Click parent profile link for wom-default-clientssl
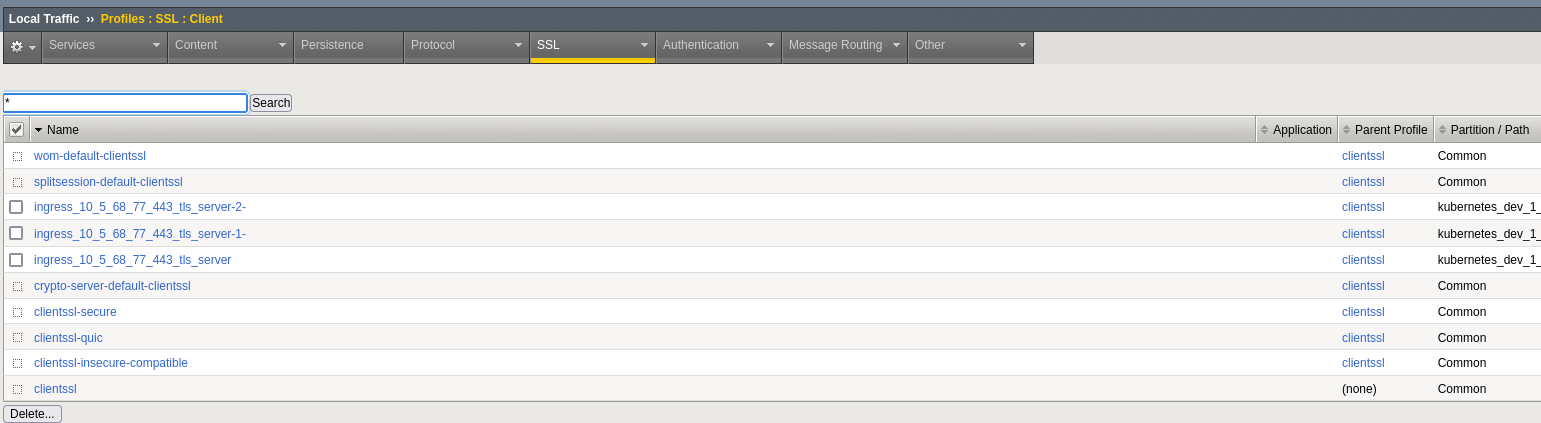This screenshot has width=1541, height=423. [x=1363, y=156]
